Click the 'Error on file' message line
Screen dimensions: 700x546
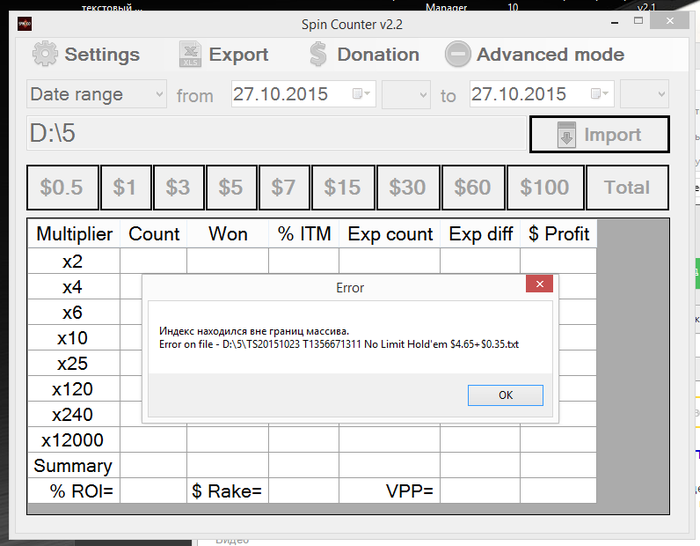pyautogui.click(x=339, y=344)
